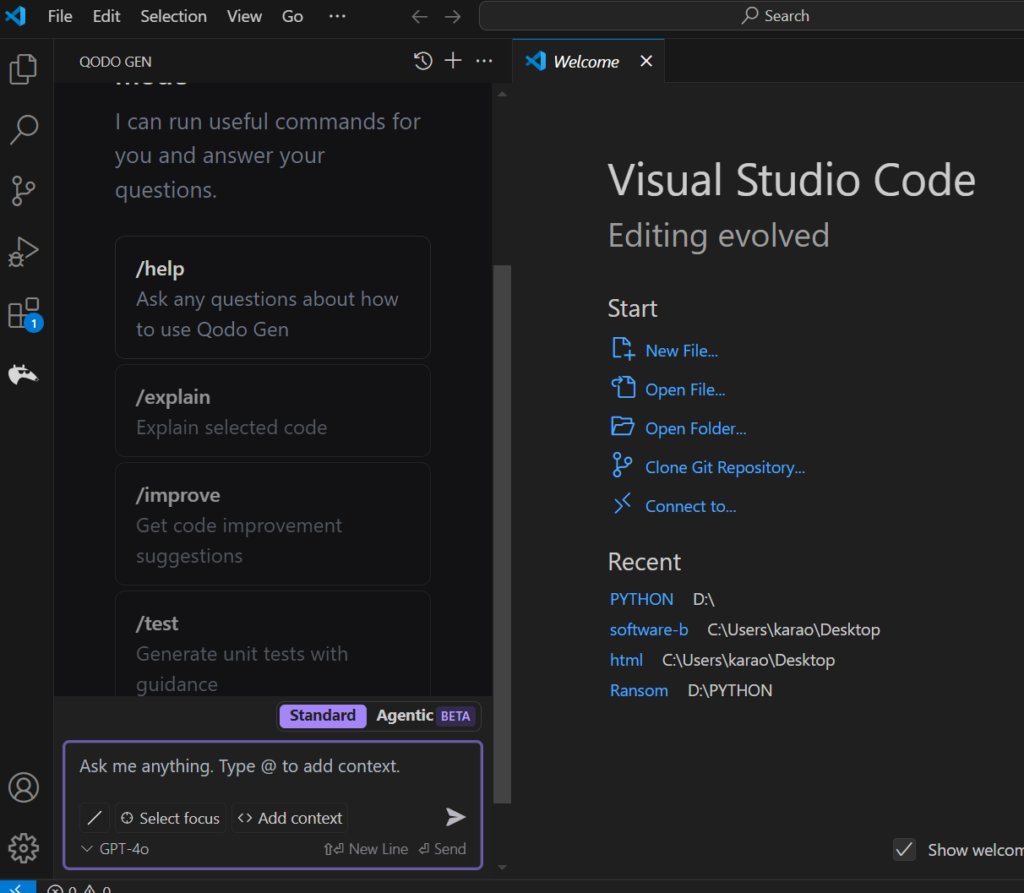Open the Select focus dropdown
The height and width of the screenshot is (893, 1024).
point(170,818)
